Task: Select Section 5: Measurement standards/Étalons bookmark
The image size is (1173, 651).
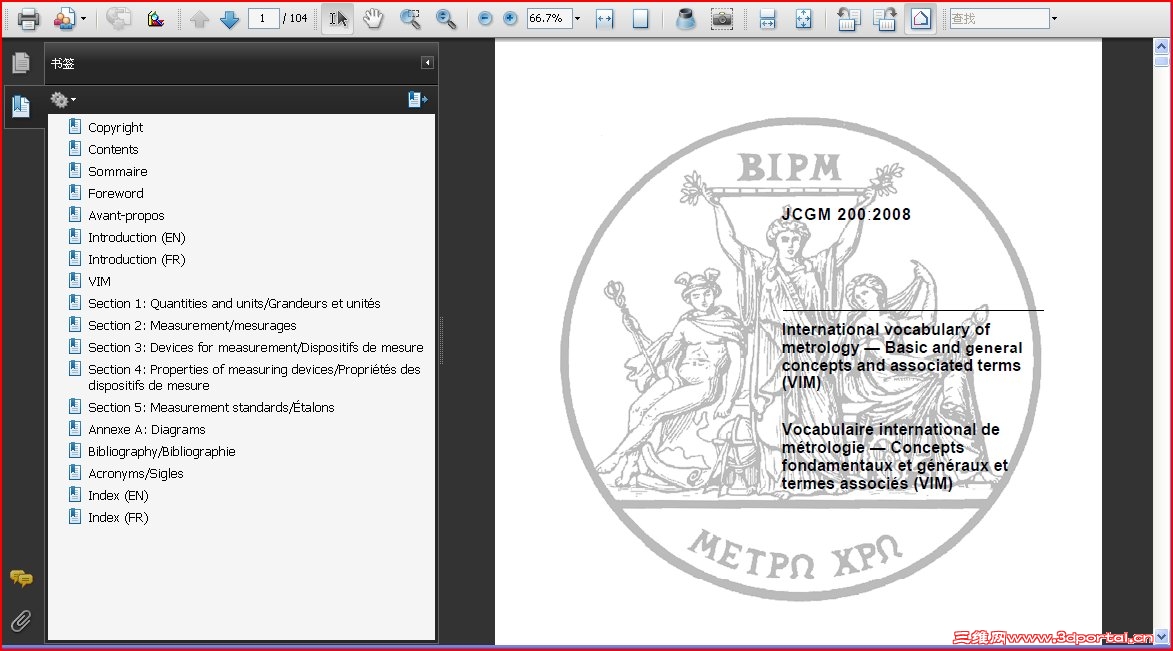Action: point(211,407)
